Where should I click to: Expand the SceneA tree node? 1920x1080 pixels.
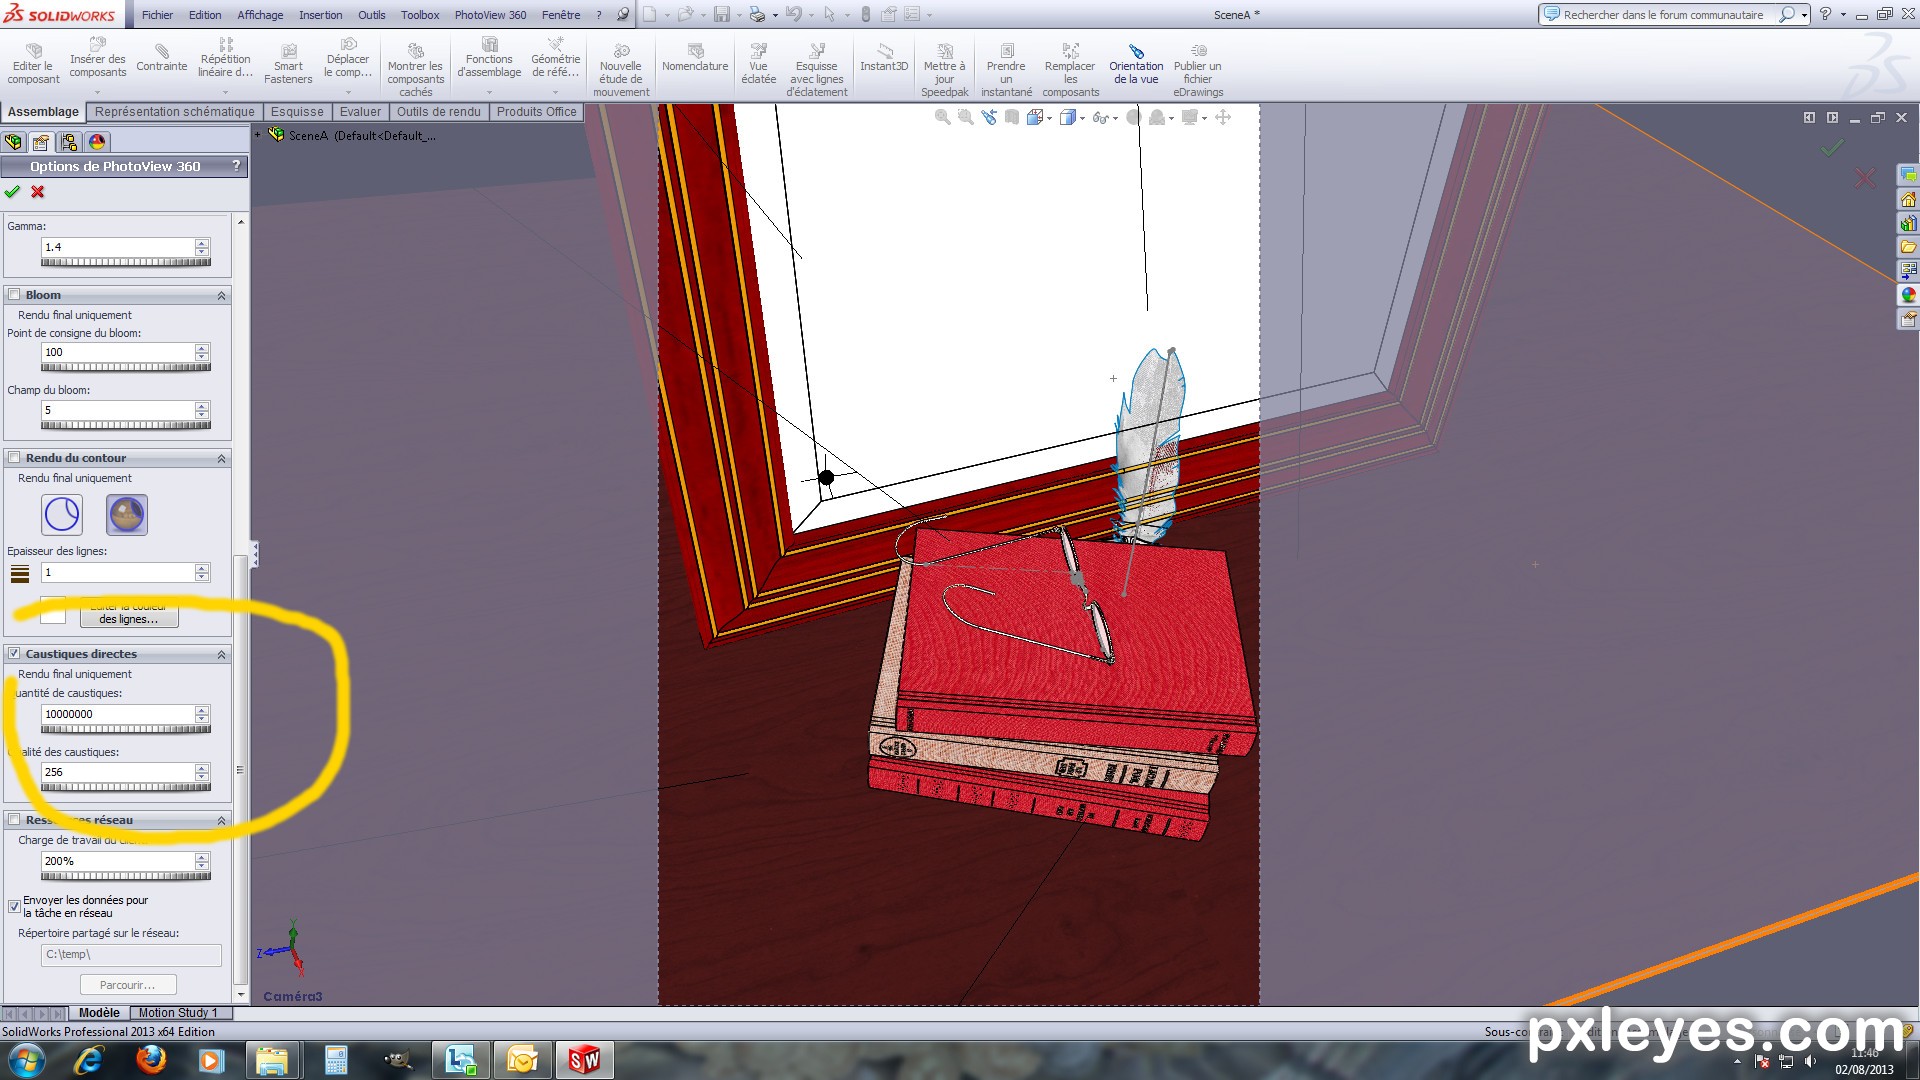[258, 135]
